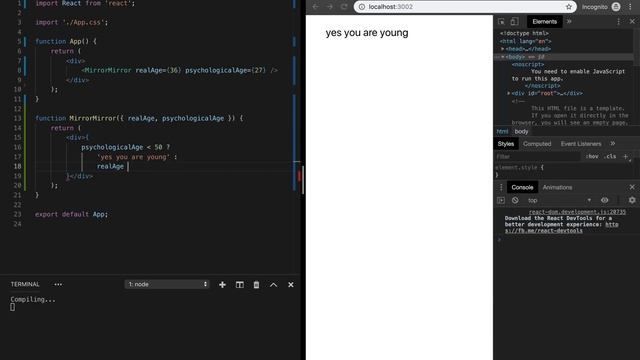
Task: Click the styles Filter field
Action: [x=538, y=157]
